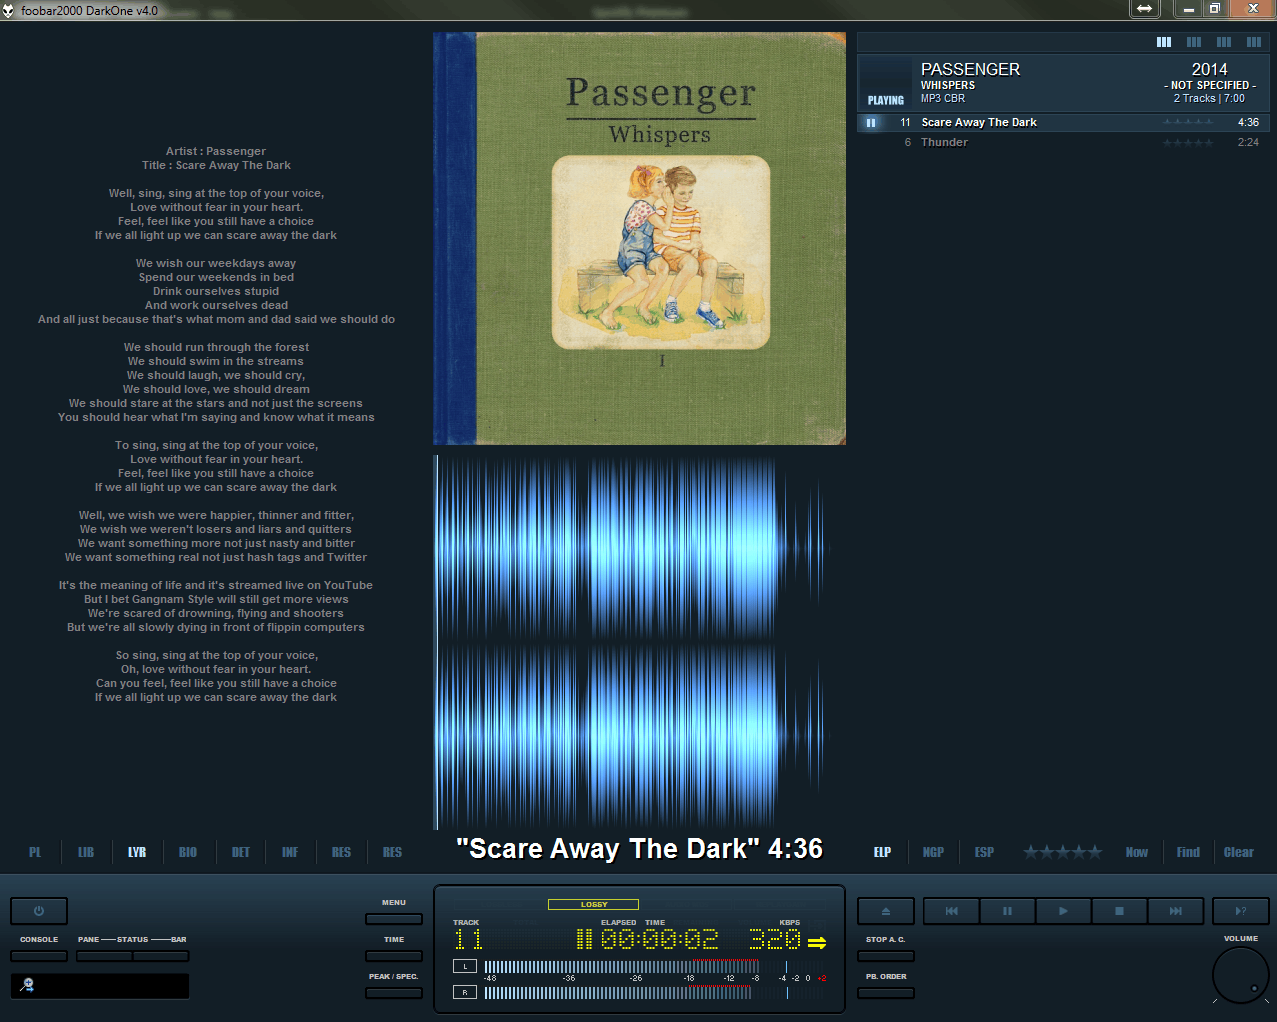Switch to the NGP playlist tab
1277x1022 pixels.
pyautogui.click(x=933, y=852)
